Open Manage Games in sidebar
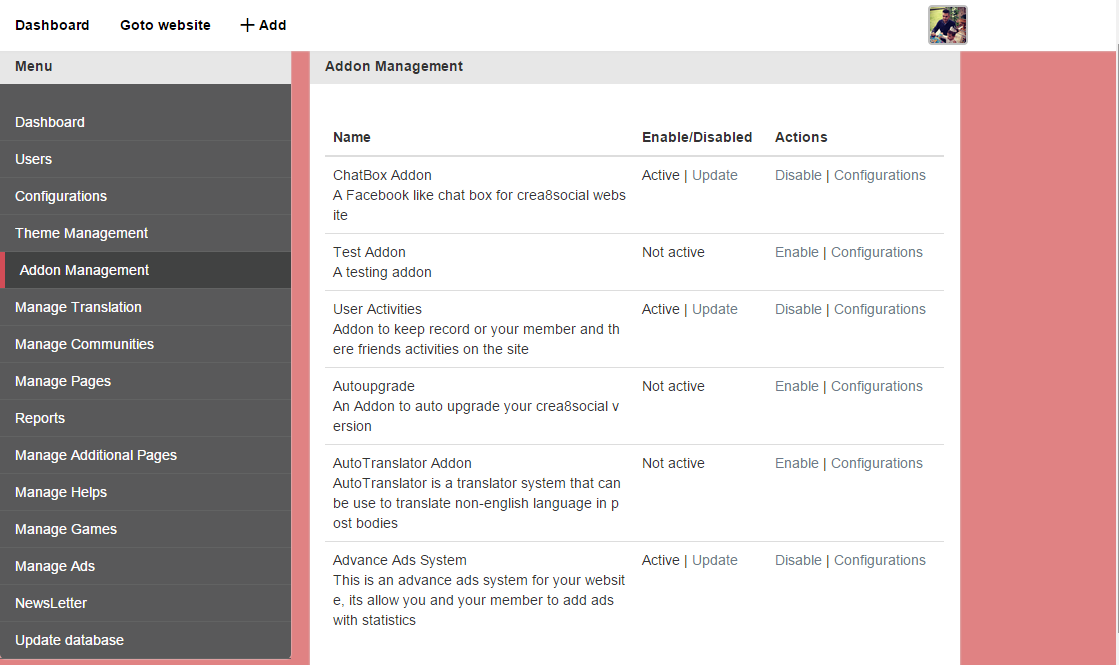1119x665 pixels. (x=146, y=529)
